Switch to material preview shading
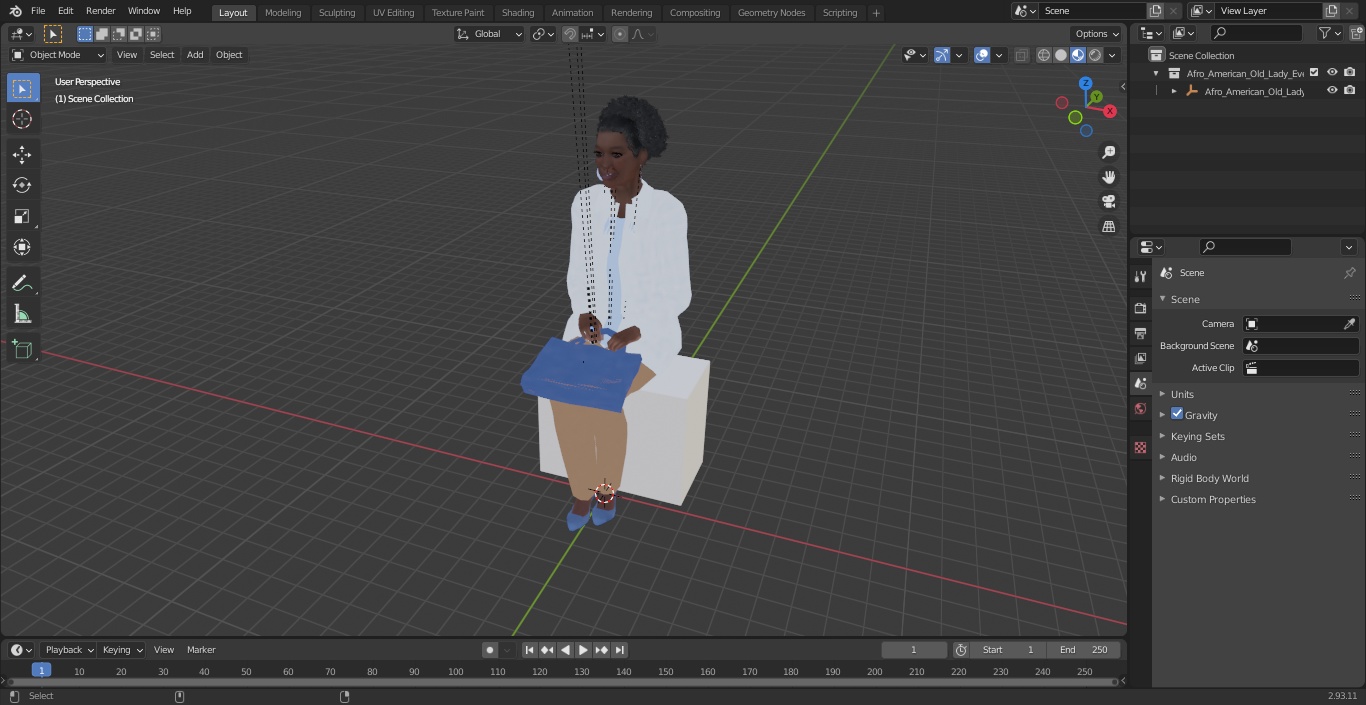The image size is (1366, 705). 1078,55
